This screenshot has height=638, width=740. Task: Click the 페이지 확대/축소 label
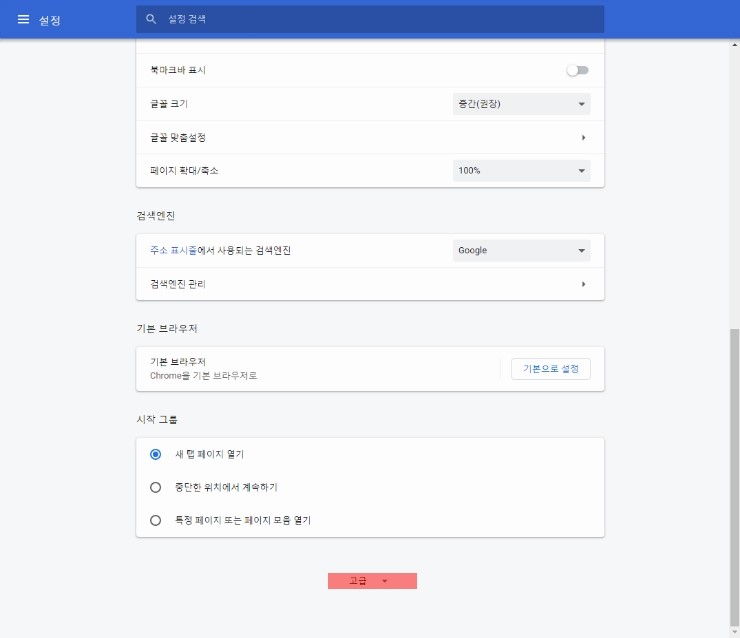click(184, 170)
